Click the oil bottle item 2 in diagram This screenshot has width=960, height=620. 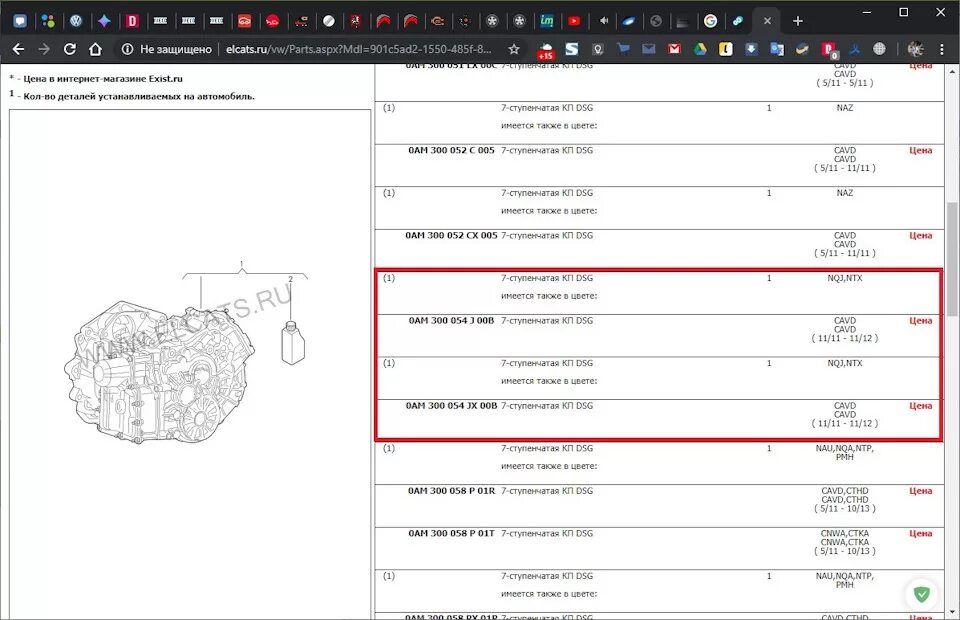pos(293,343)
